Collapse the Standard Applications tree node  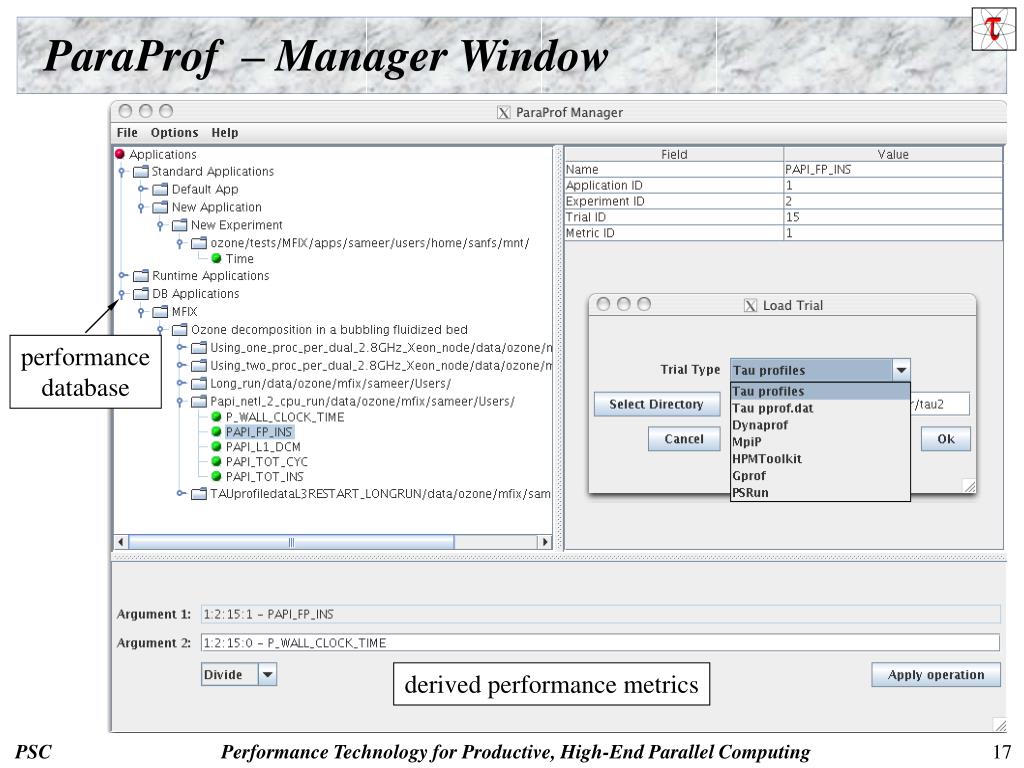[x=121, y=172]
